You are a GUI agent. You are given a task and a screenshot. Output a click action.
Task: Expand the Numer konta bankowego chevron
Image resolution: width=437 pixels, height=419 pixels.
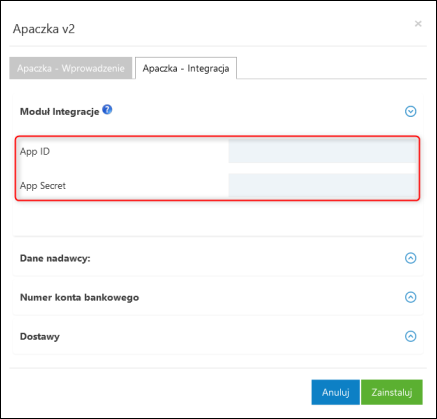[410, 297]
